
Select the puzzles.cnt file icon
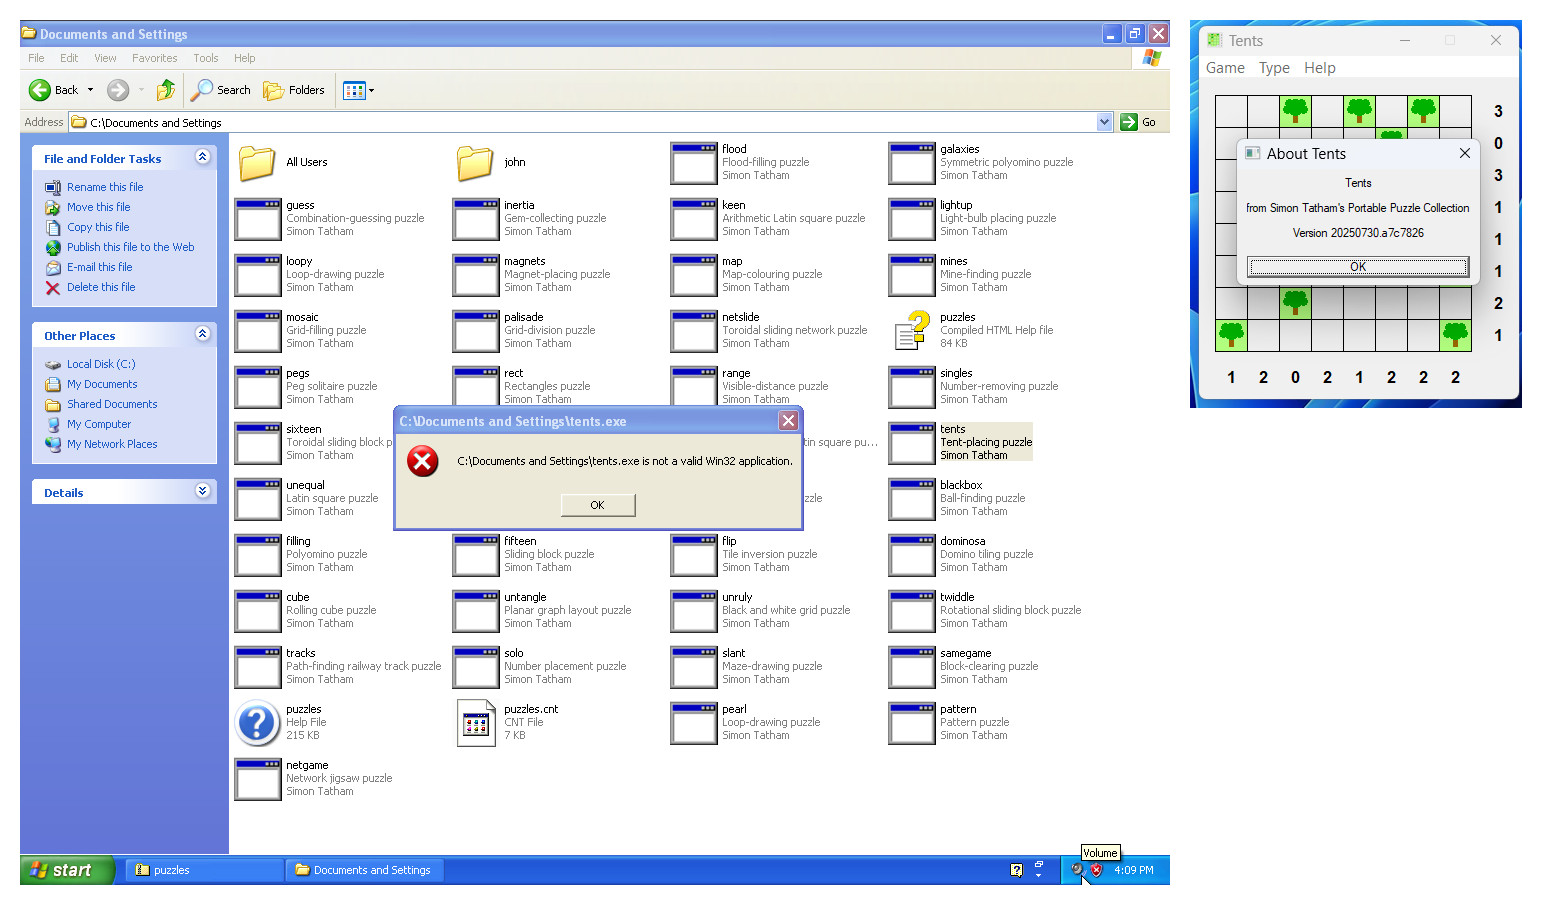[476, 722]
